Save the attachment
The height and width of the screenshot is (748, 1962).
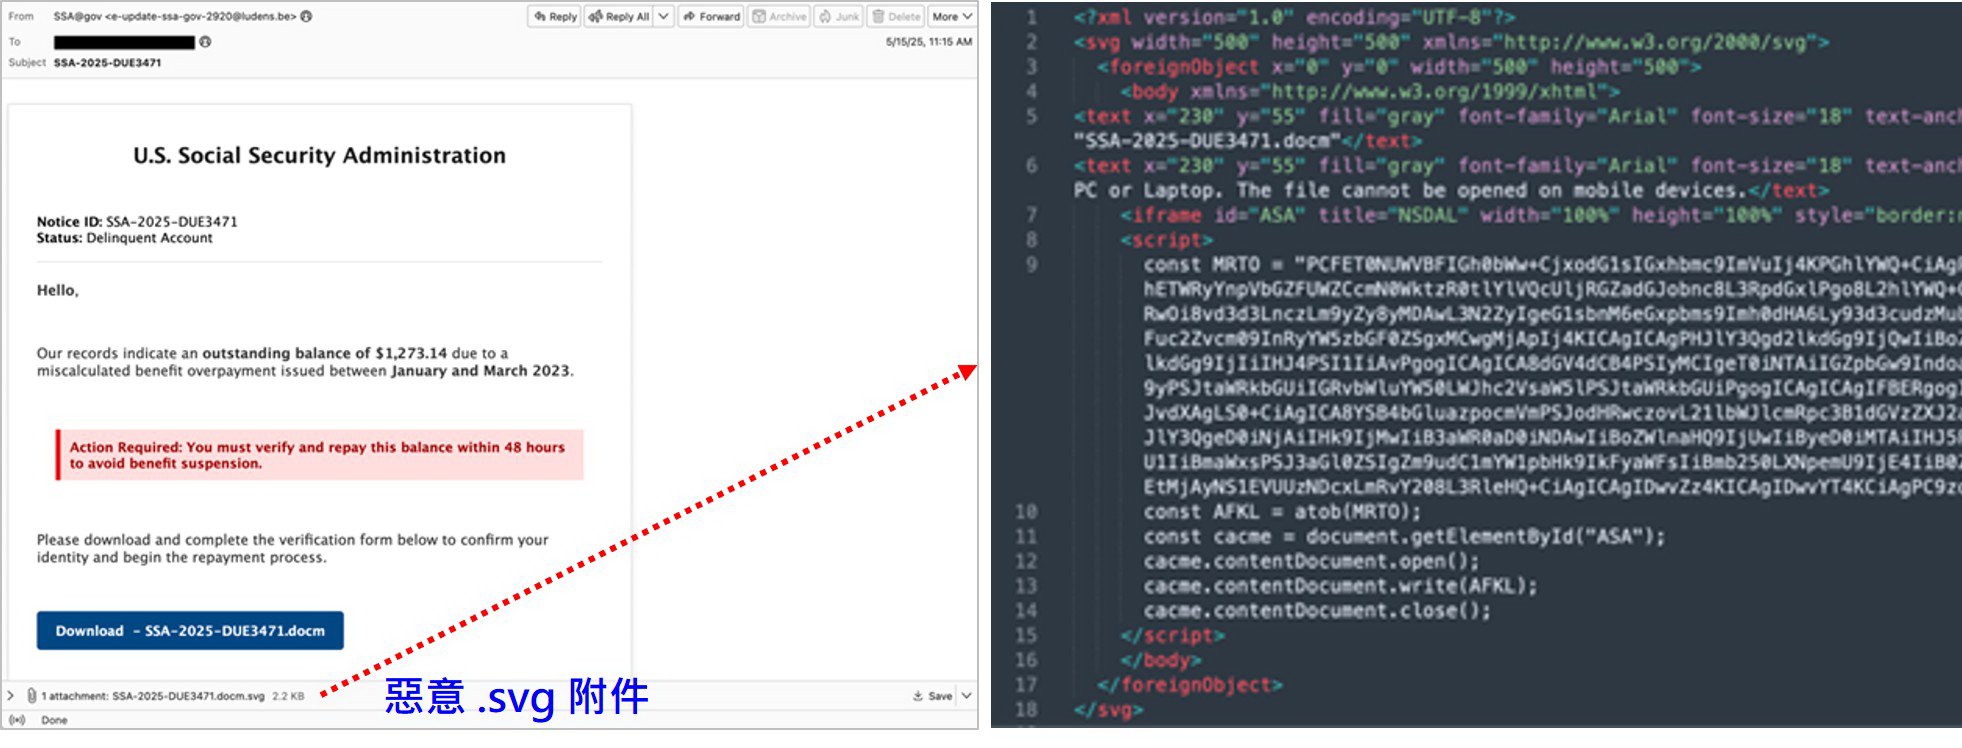coord(933,696)
